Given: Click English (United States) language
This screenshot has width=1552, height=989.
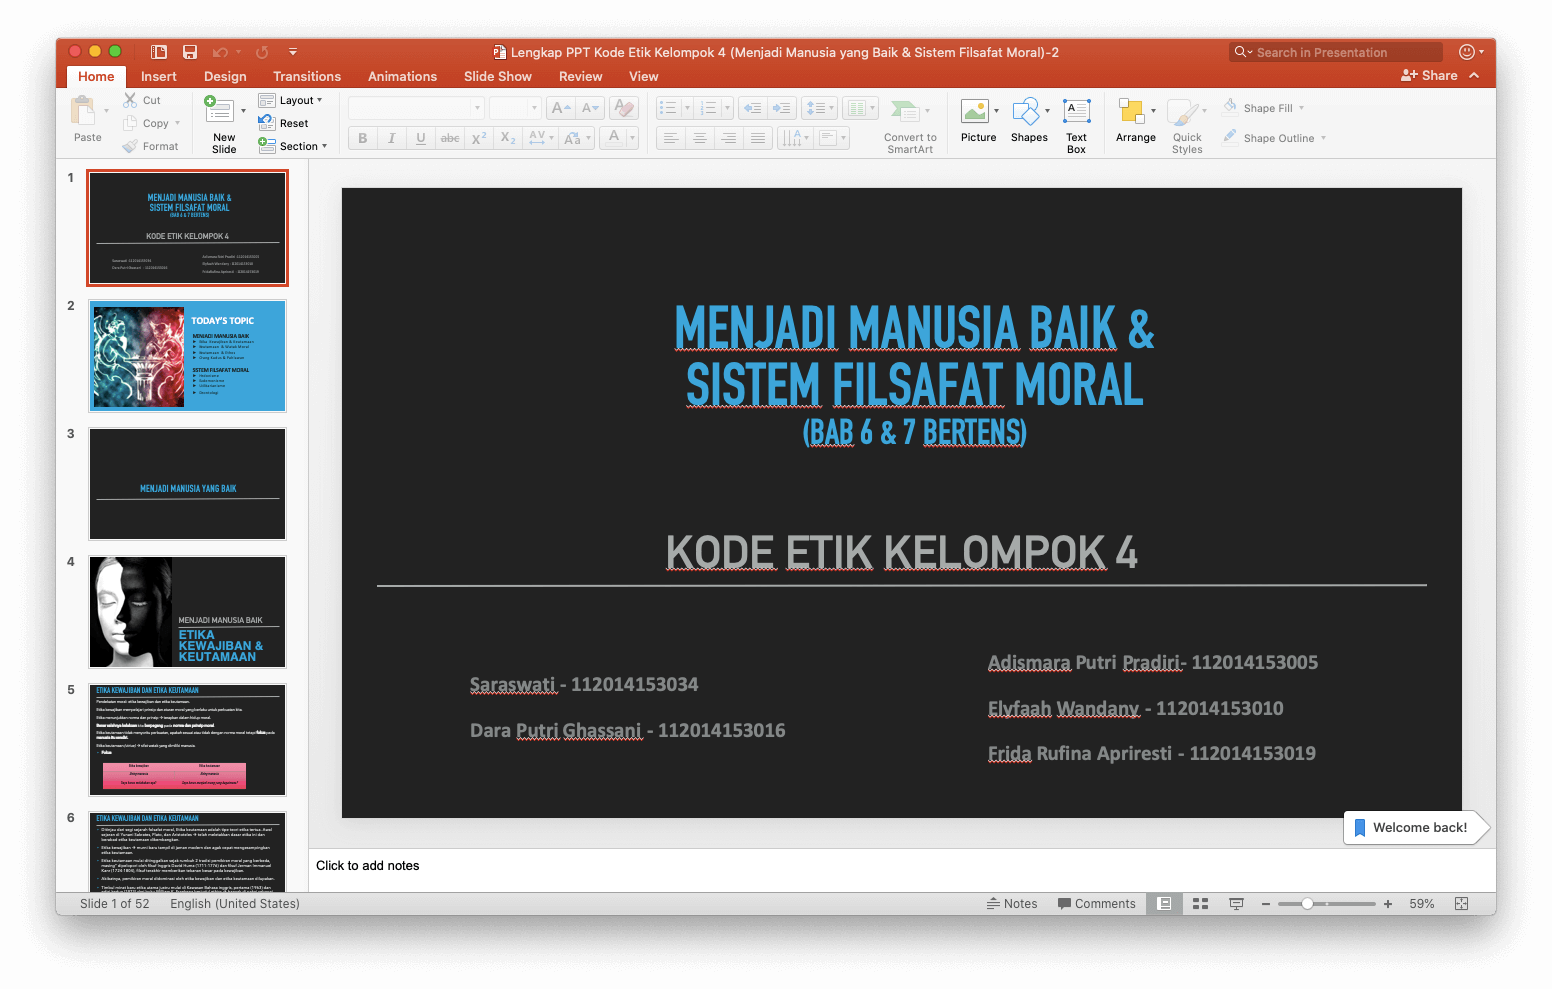Looking at the screenshot, I should coord(235,903).
